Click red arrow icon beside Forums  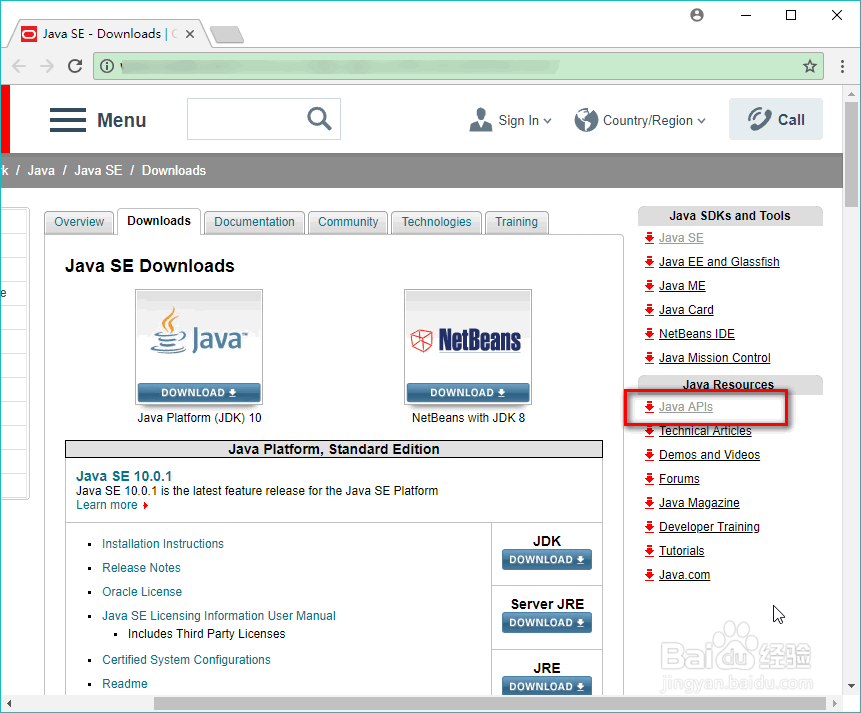click(x=649, y=478)
